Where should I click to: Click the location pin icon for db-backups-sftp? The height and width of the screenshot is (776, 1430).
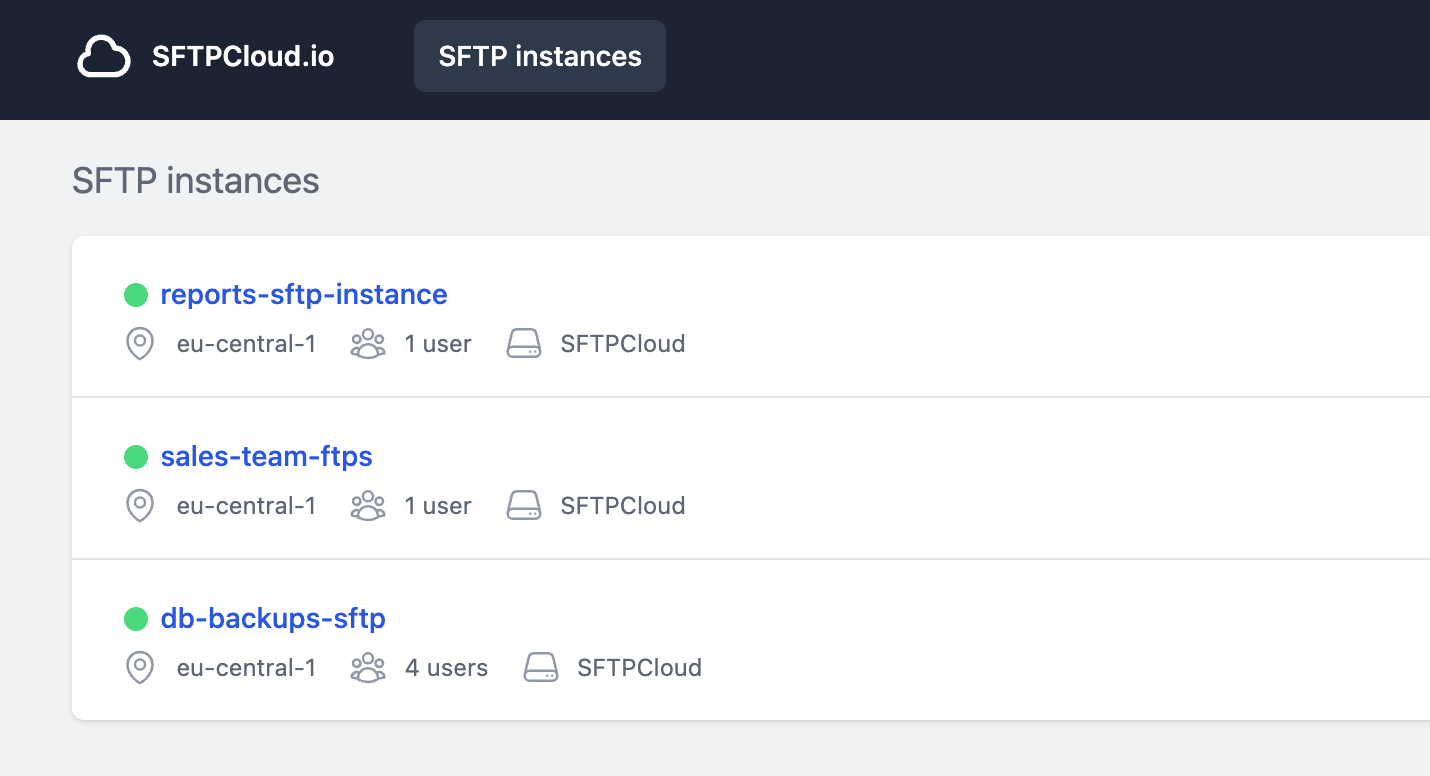coord(139,667)
